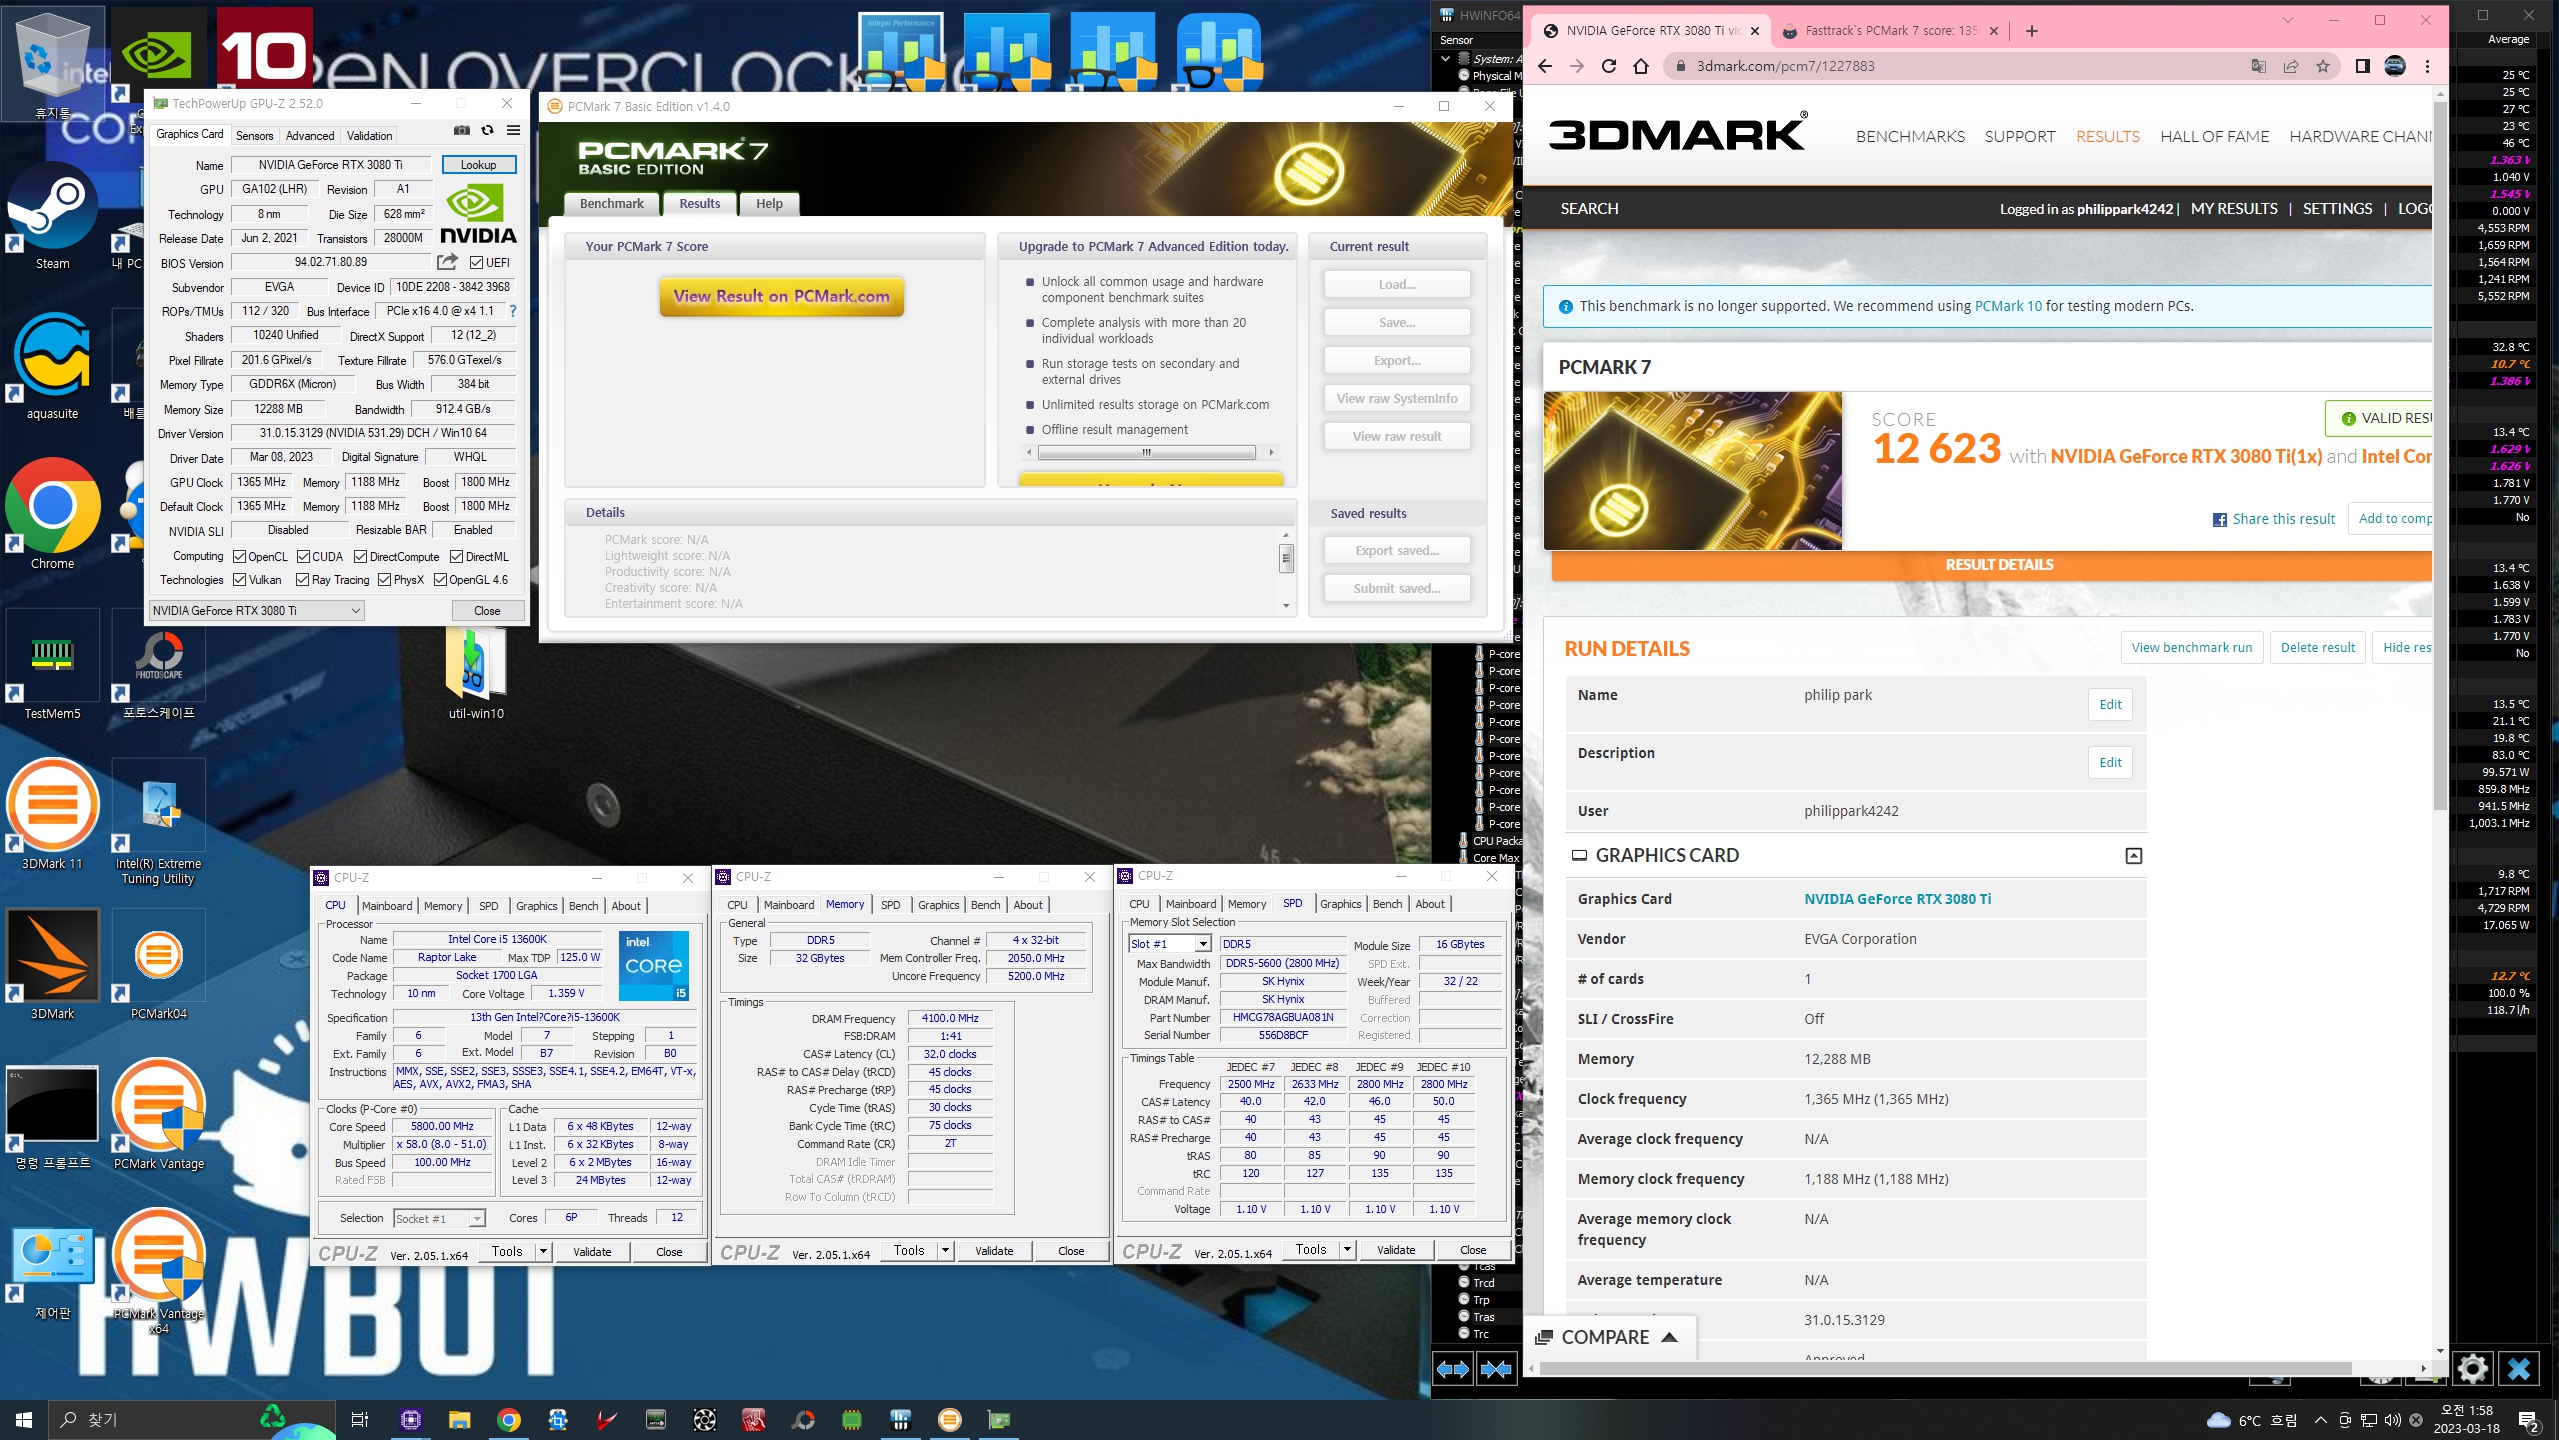Open the Tools dropdown arrow in CPU-Z Memory window

[945, 1250]
